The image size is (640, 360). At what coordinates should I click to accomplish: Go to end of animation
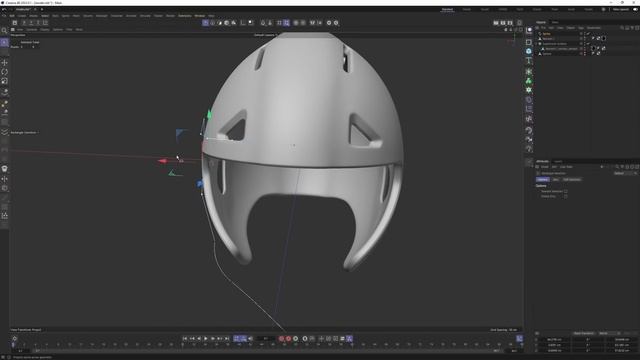[227, 338]
